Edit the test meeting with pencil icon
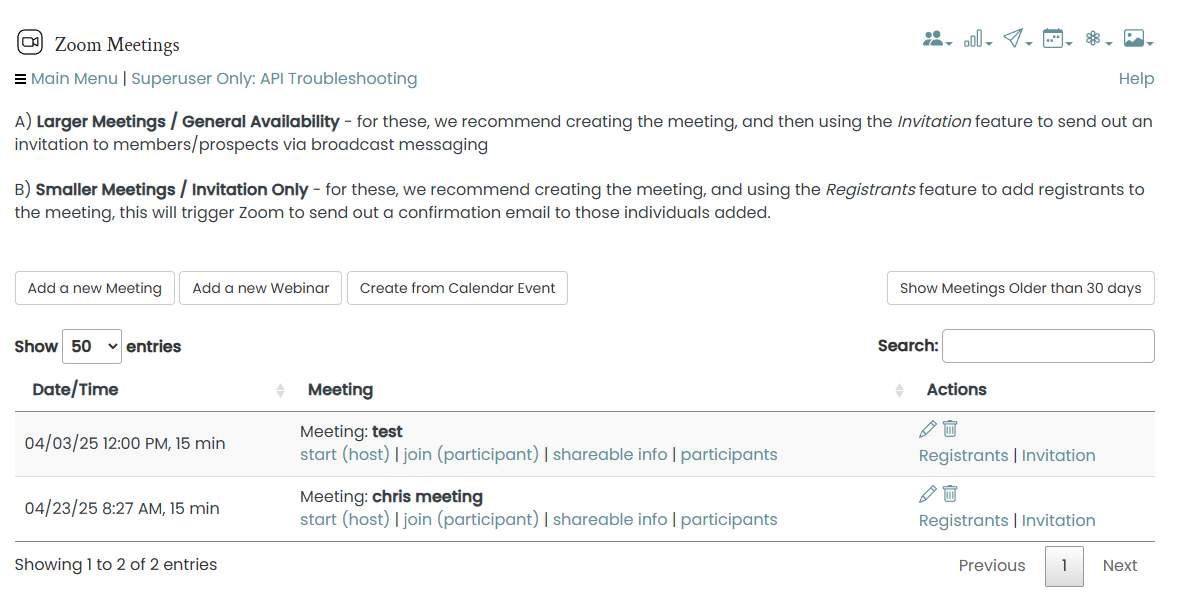The height and width of the screenshot is (605, 1183). [x=928, y=429]
